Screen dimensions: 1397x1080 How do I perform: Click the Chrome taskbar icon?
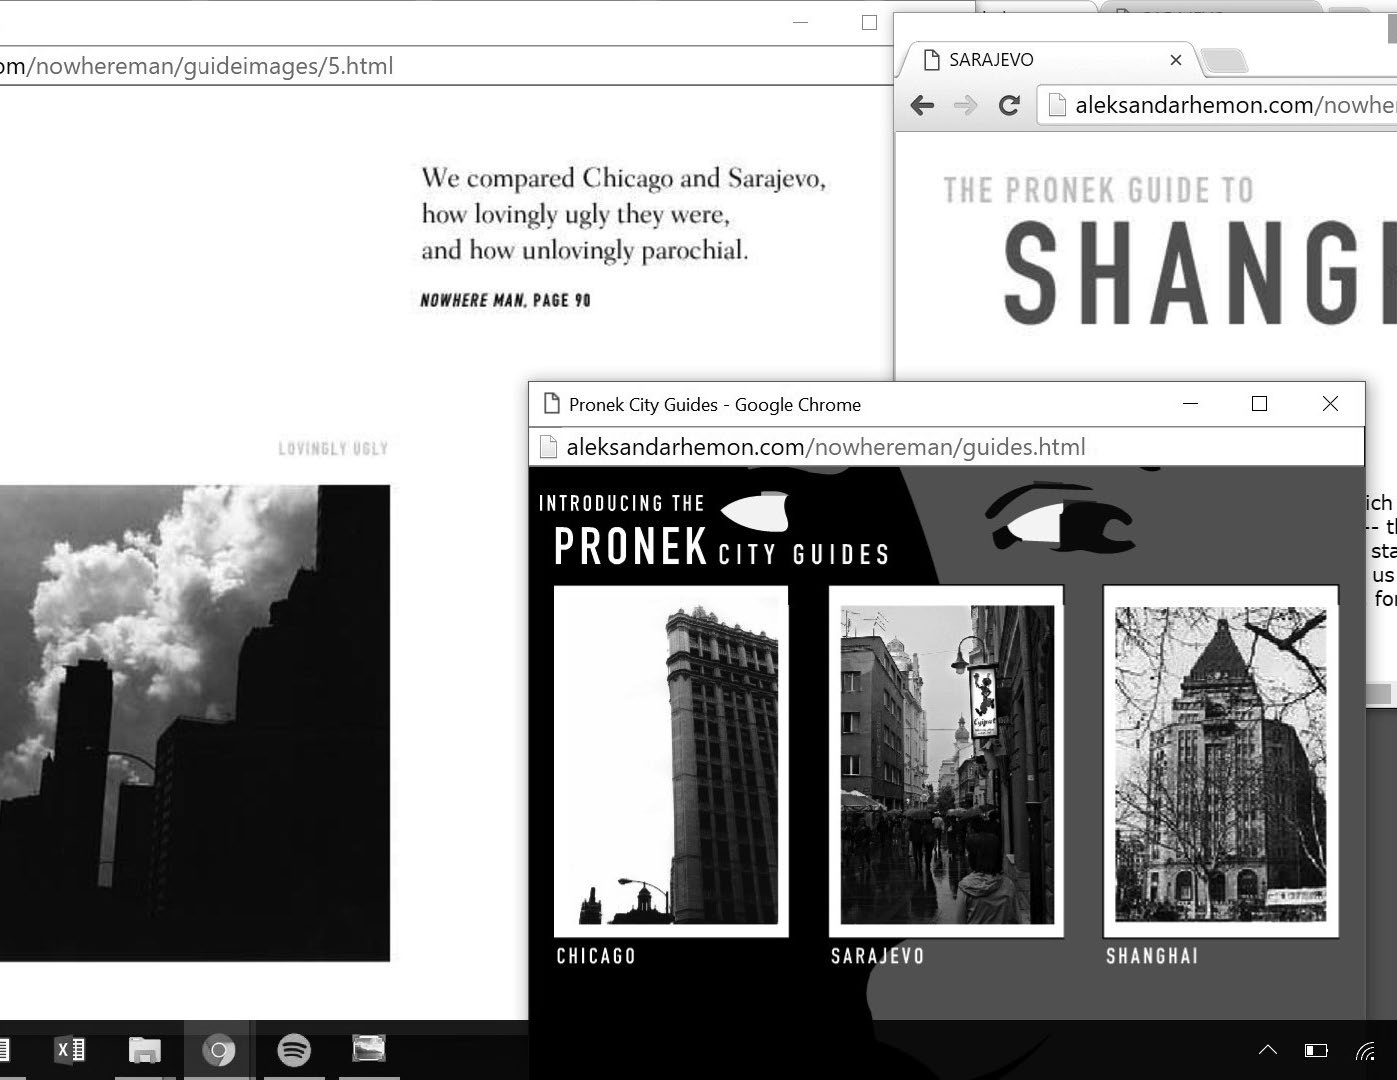coord(219,1050)
